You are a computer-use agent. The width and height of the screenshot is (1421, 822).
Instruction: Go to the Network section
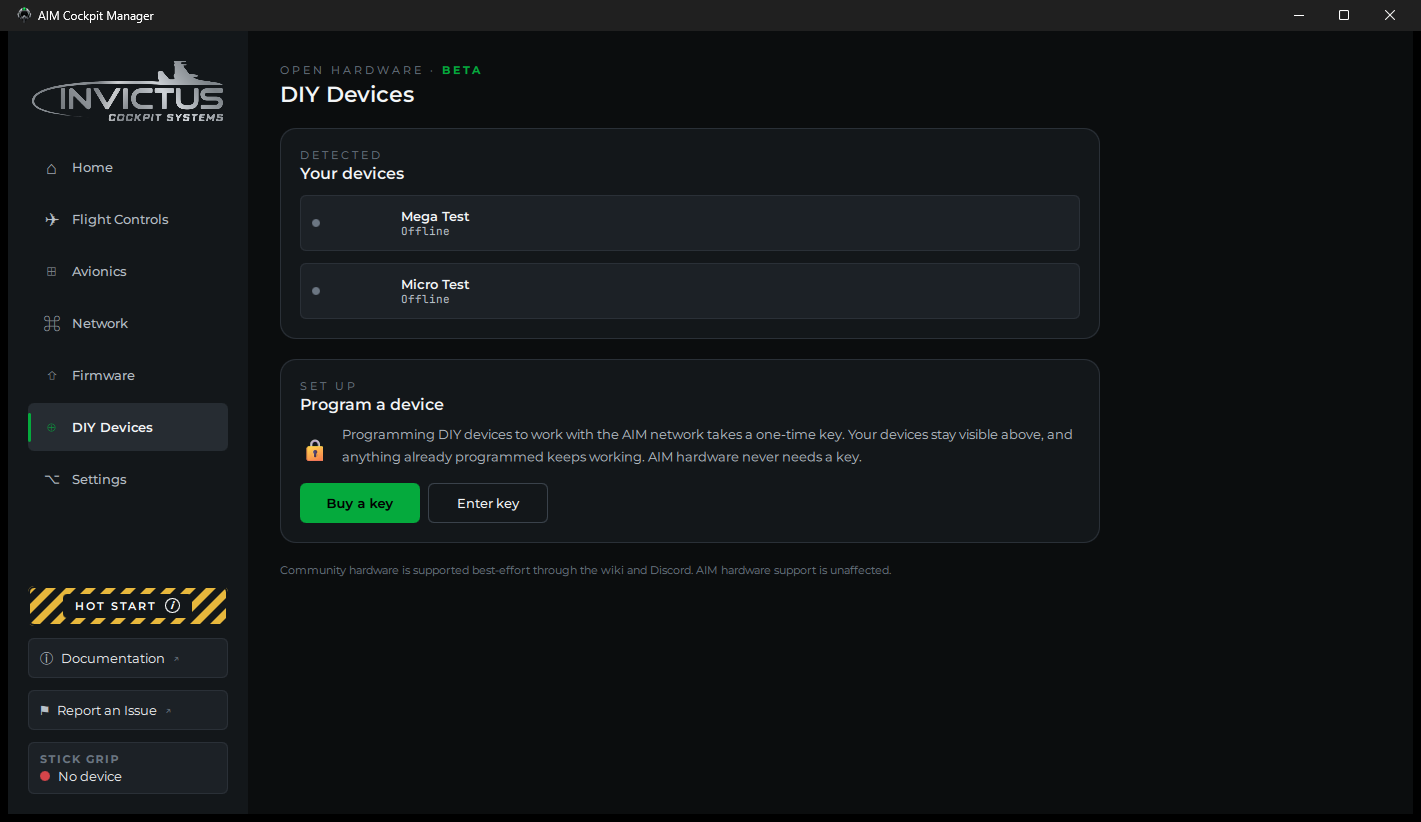(x=128, y=324)
